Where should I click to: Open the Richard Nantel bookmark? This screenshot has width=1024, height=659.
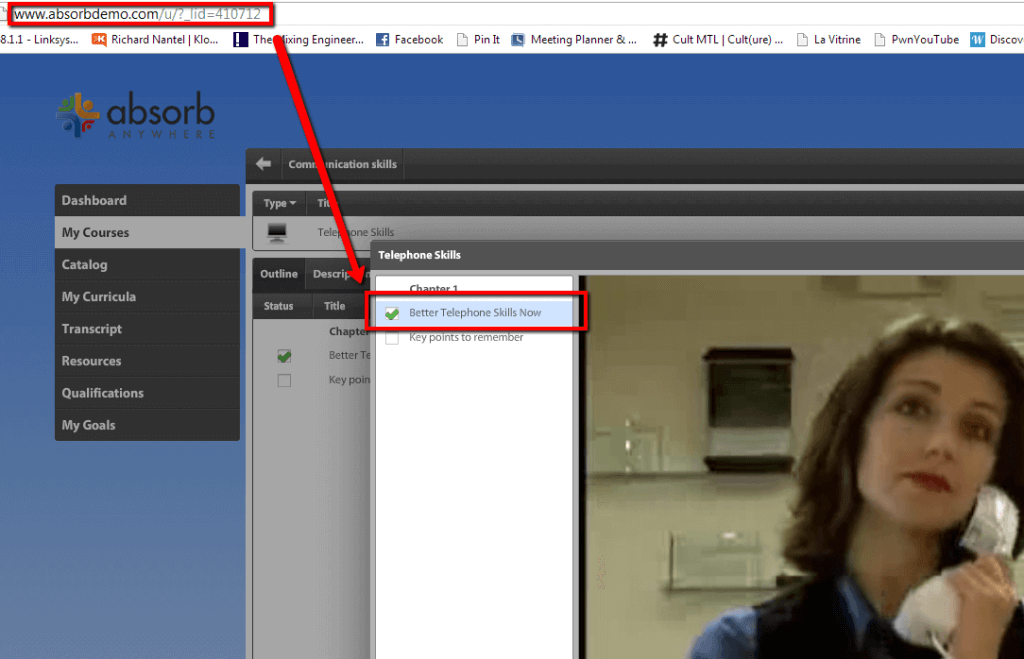[x=155, y=40]
